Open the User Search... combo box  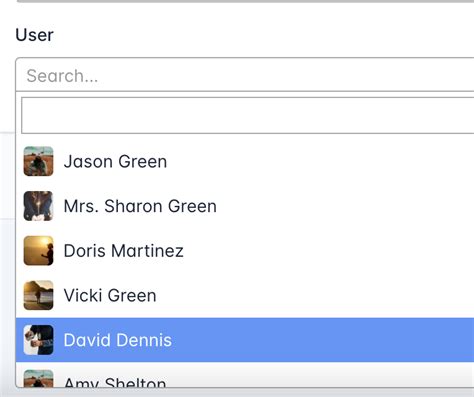click(x=245, y=74)
